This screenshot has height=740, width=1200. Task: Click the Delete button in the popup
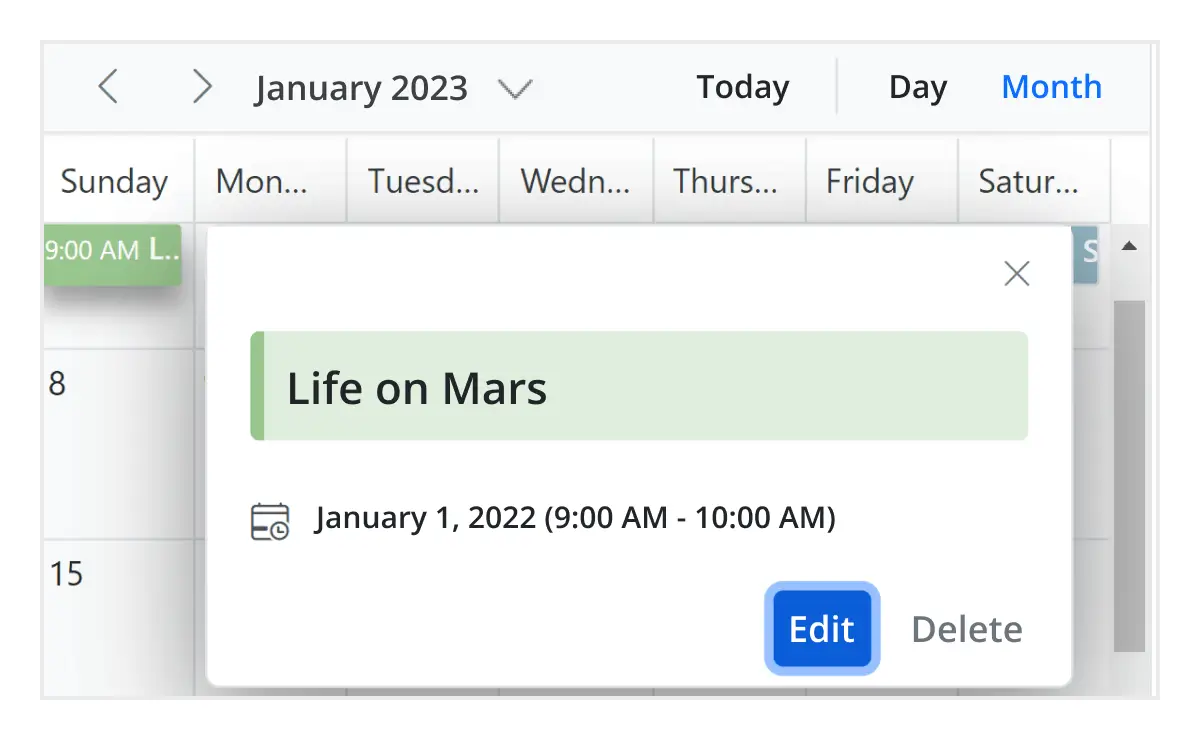[x=965, y=629]
